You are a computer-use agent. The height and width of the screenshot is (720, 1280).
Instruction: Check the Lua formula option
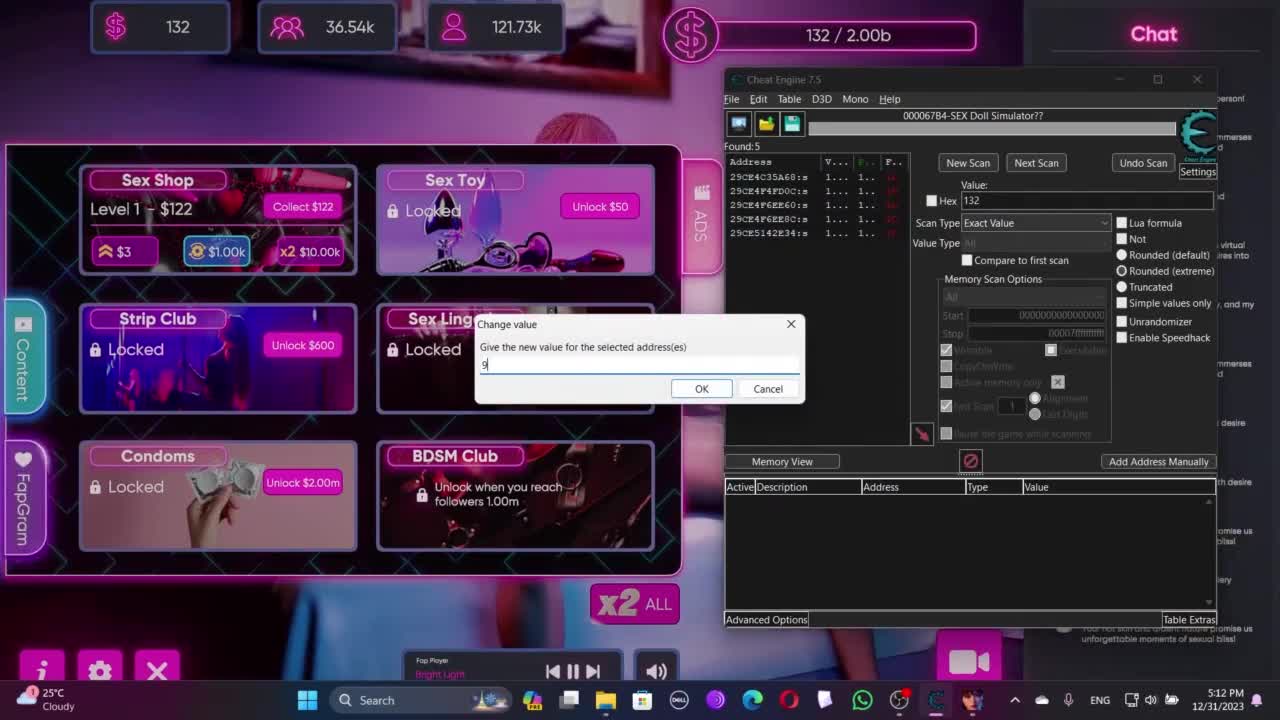(x=1122, y=223)
